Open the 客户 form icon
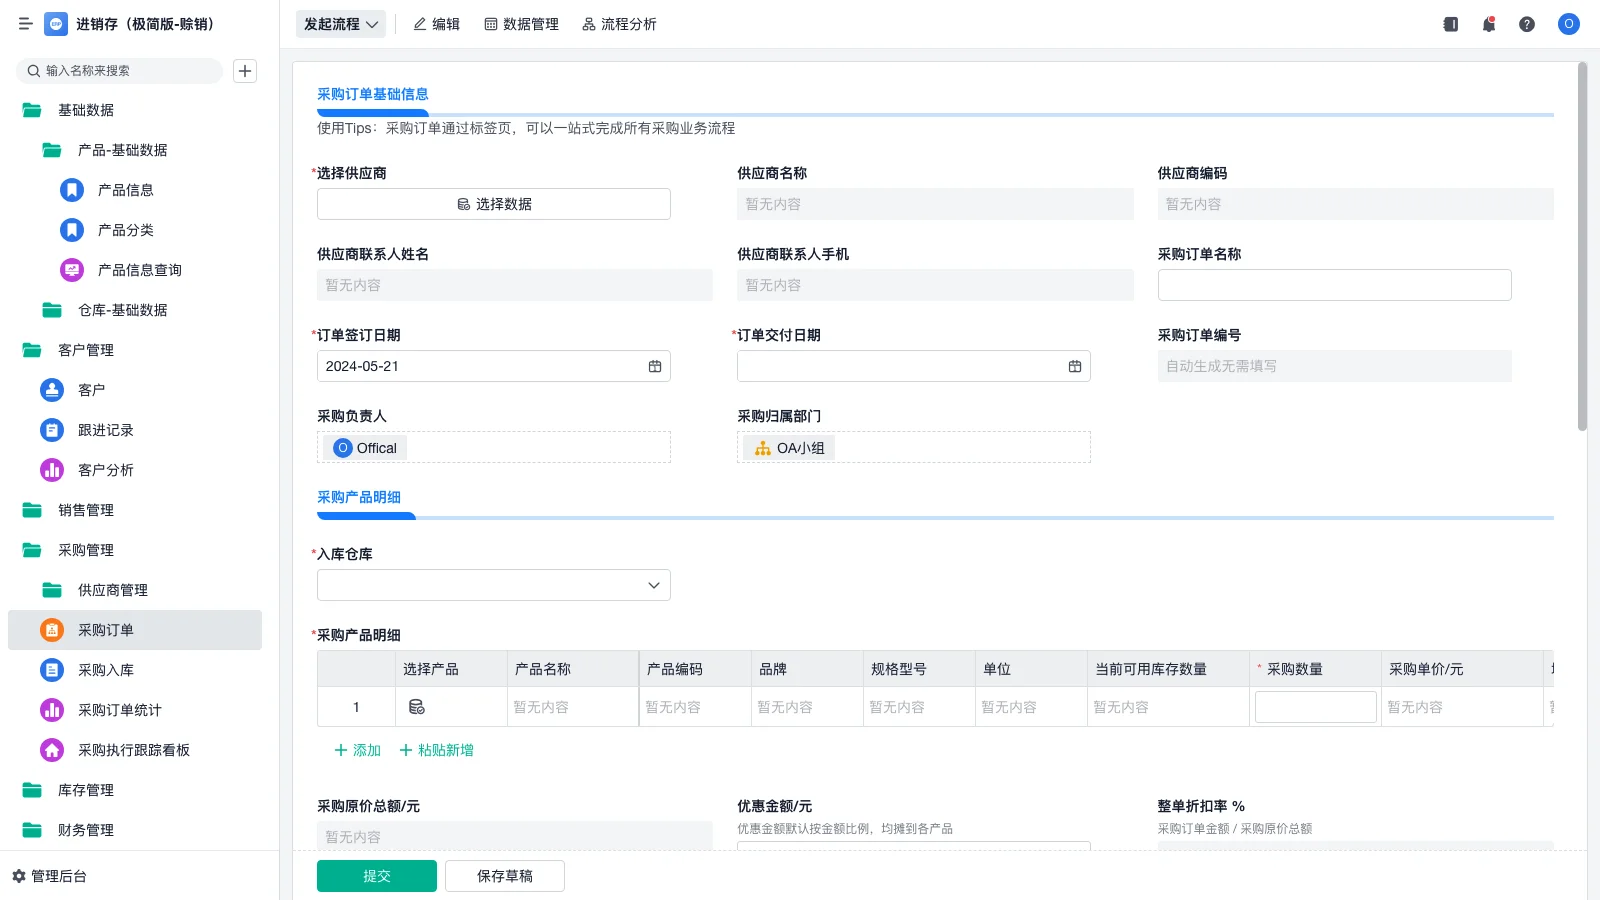The height and width of the screenshot is (900, 1600). click(x=52, y=390)
